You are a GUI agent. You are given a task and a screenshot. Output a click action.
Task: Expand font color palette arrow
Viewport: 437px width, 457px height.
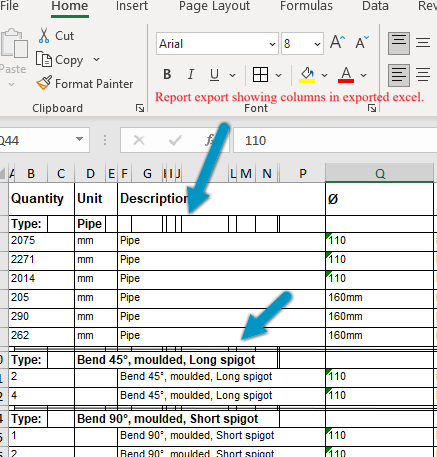363,75
